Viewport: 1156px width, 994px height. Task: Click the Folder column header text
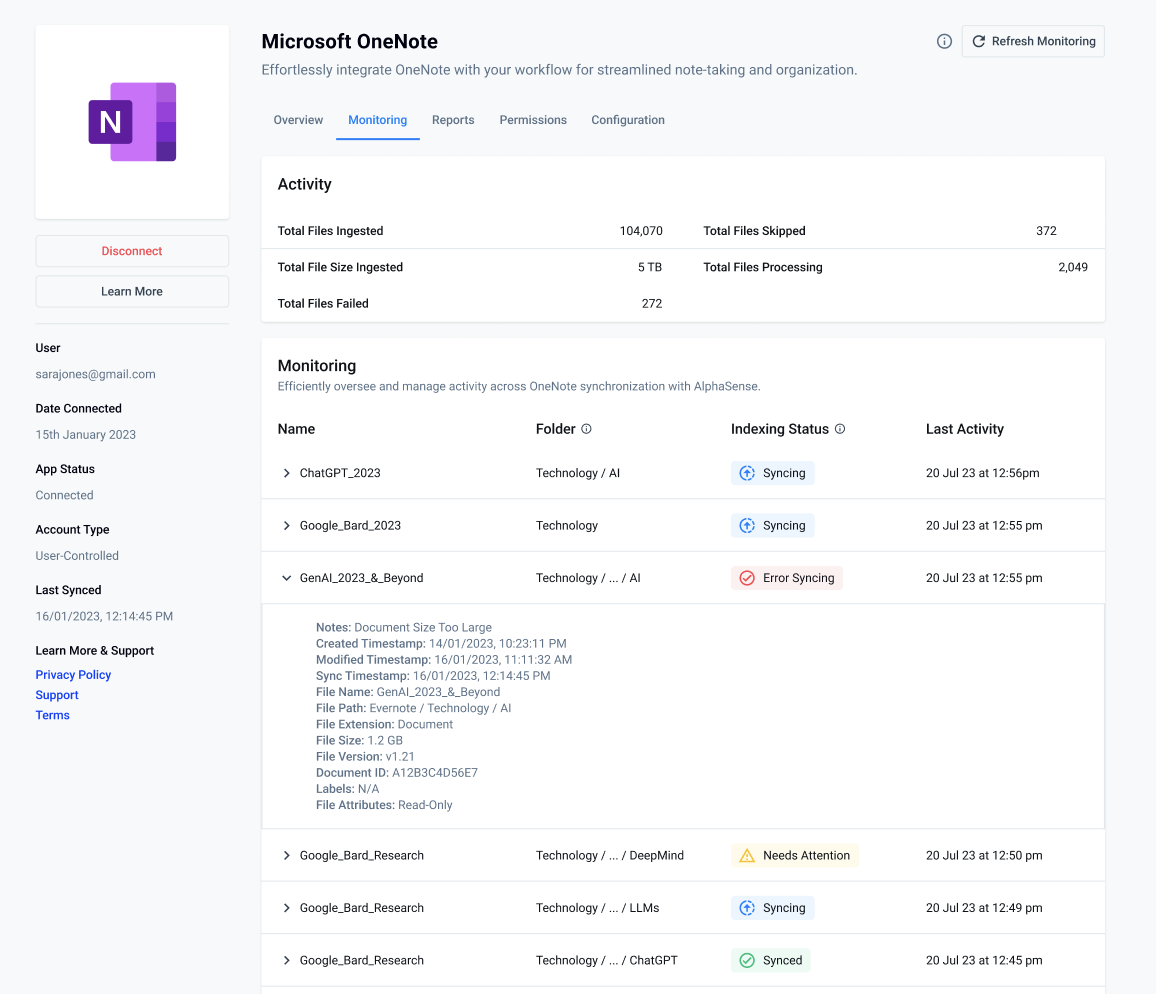pyautogui.click(x=555, y=429)
